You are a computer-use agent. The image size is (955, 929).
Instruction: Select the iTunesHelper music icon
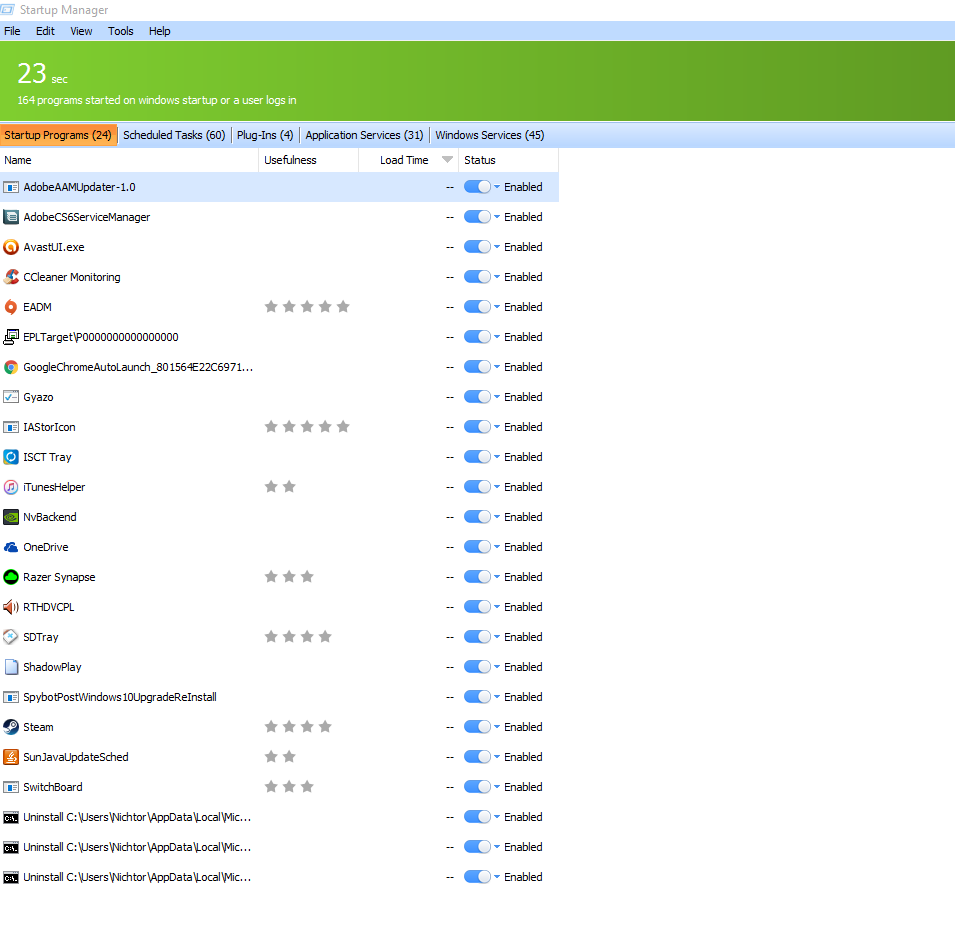[11, 487]
